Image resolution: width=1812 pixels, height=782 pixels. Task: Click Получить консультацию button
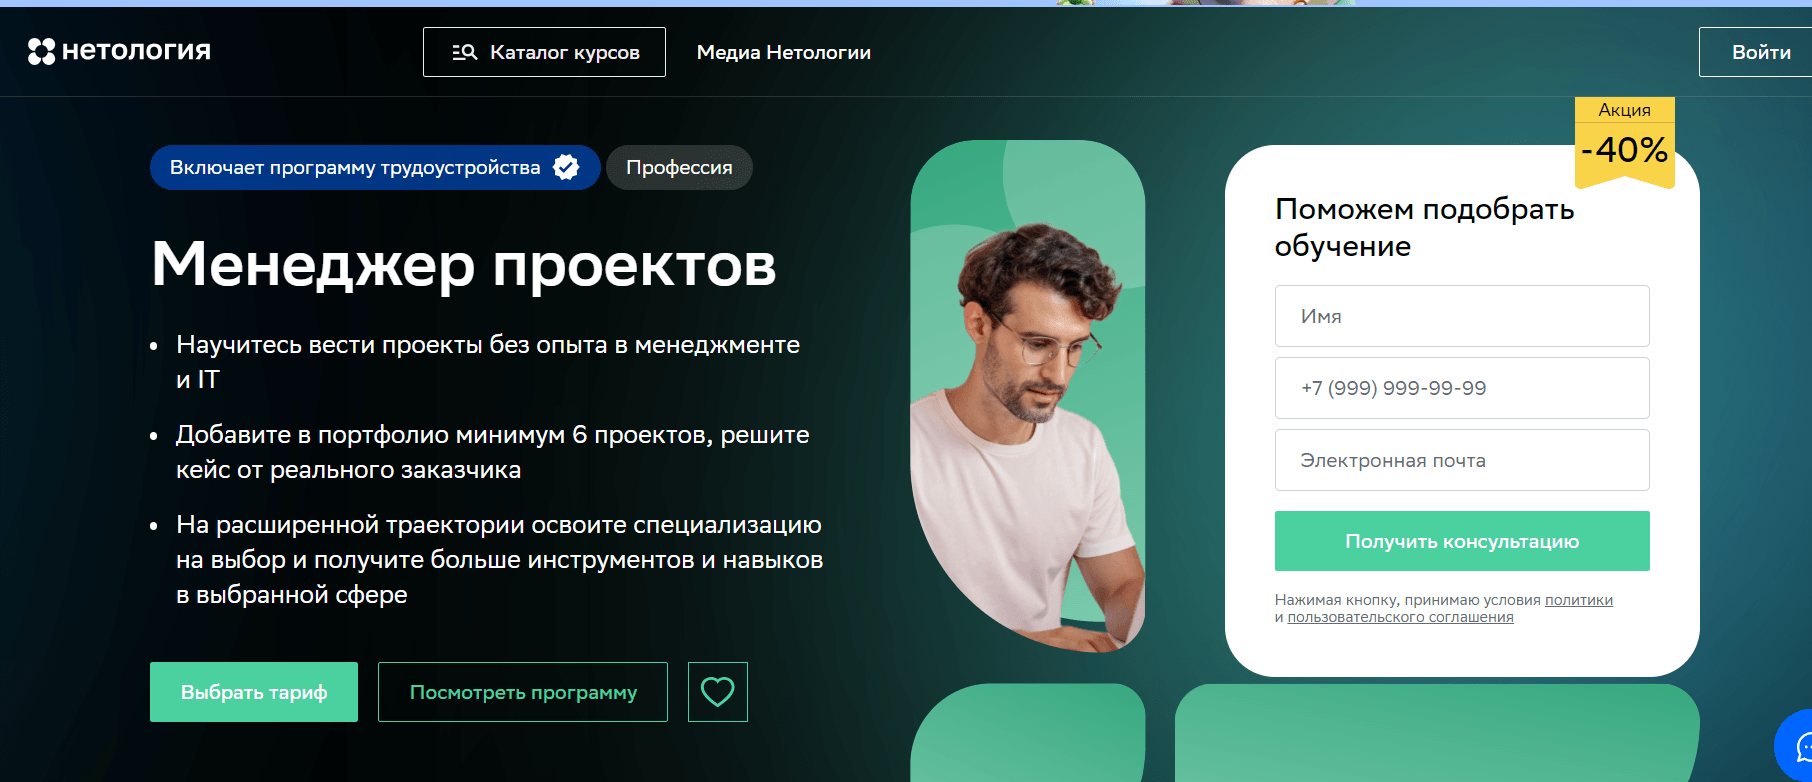tap(1462, 541)
